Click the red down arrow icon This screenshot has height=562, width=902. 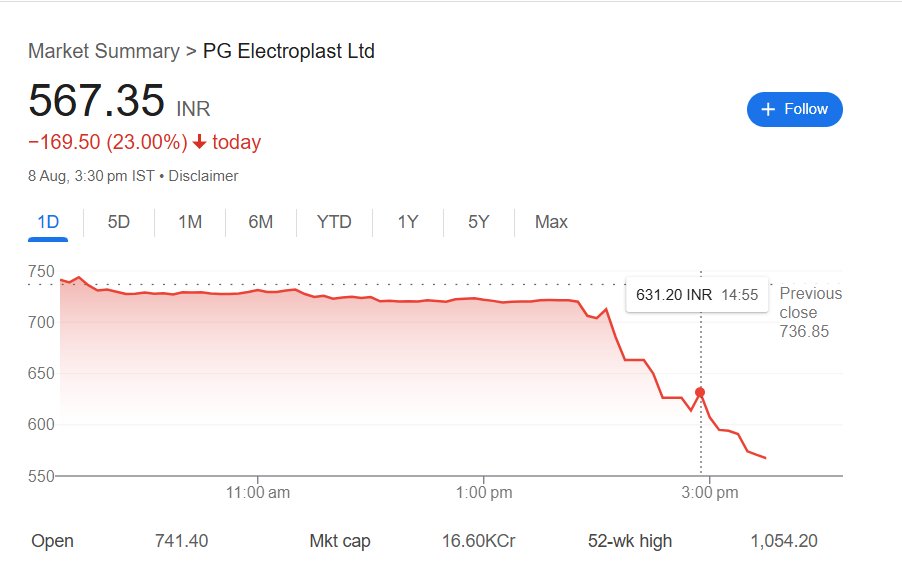(x=199, y=142)
